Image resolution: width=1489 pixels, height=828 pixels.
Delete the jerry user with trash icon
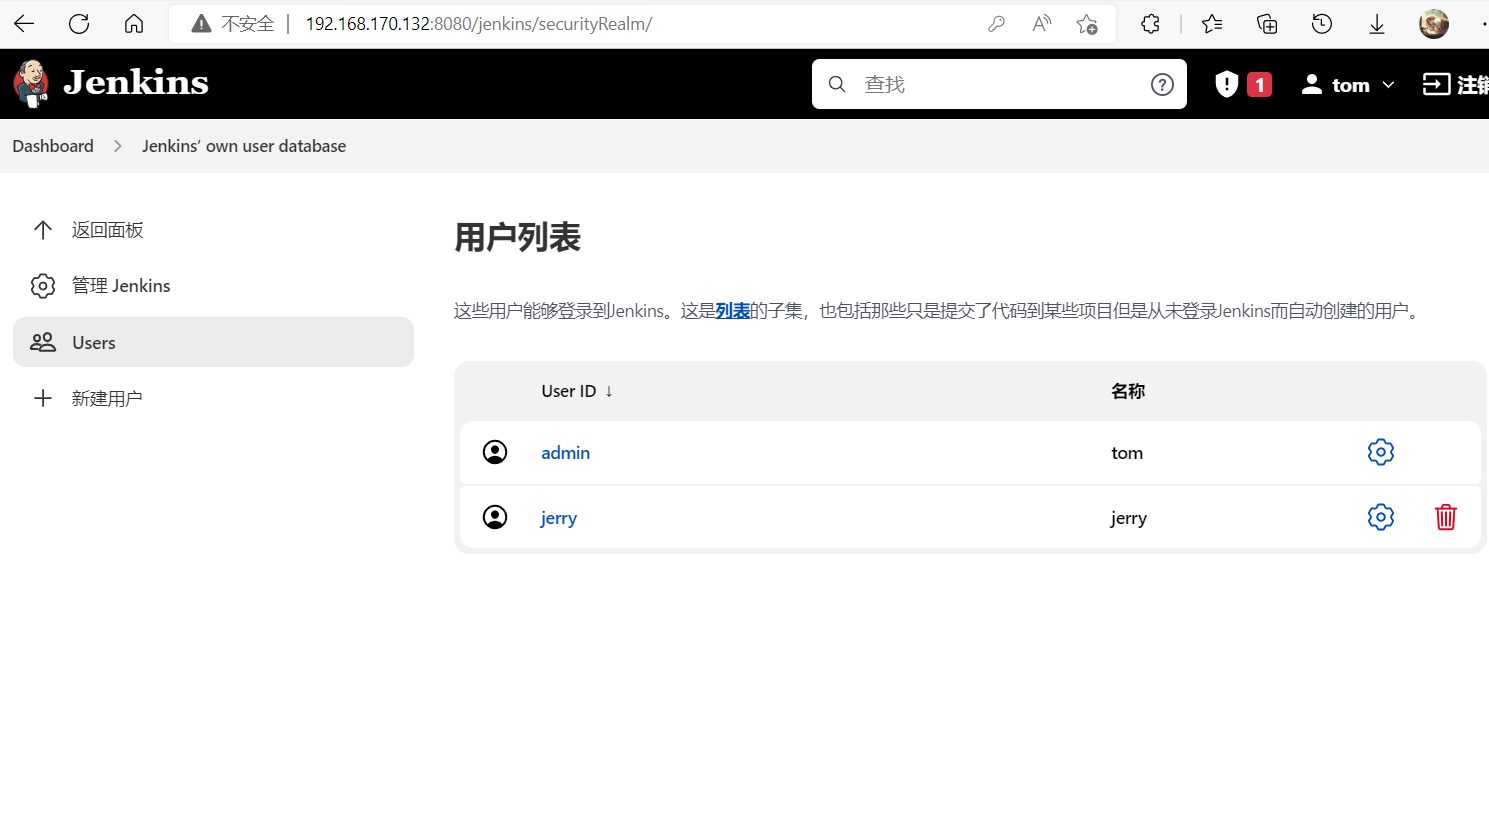(1446, 517)
